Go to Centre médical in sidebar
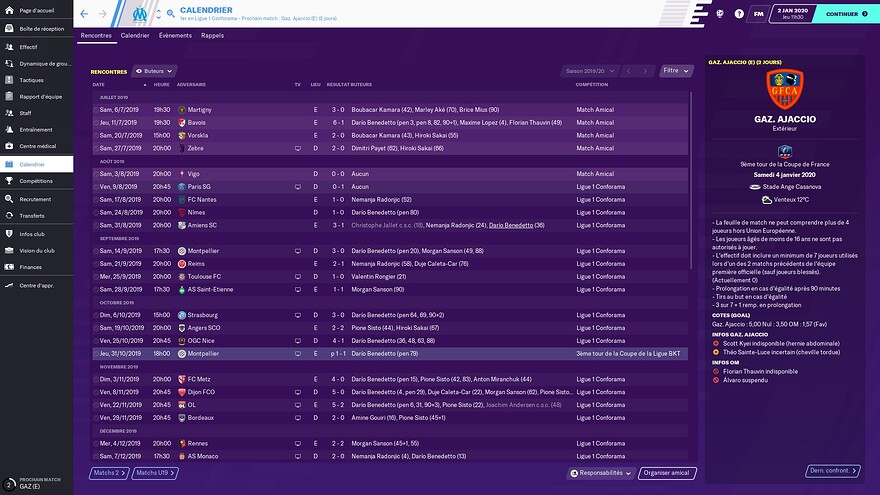The image size is (880, 495). point(36,146)
